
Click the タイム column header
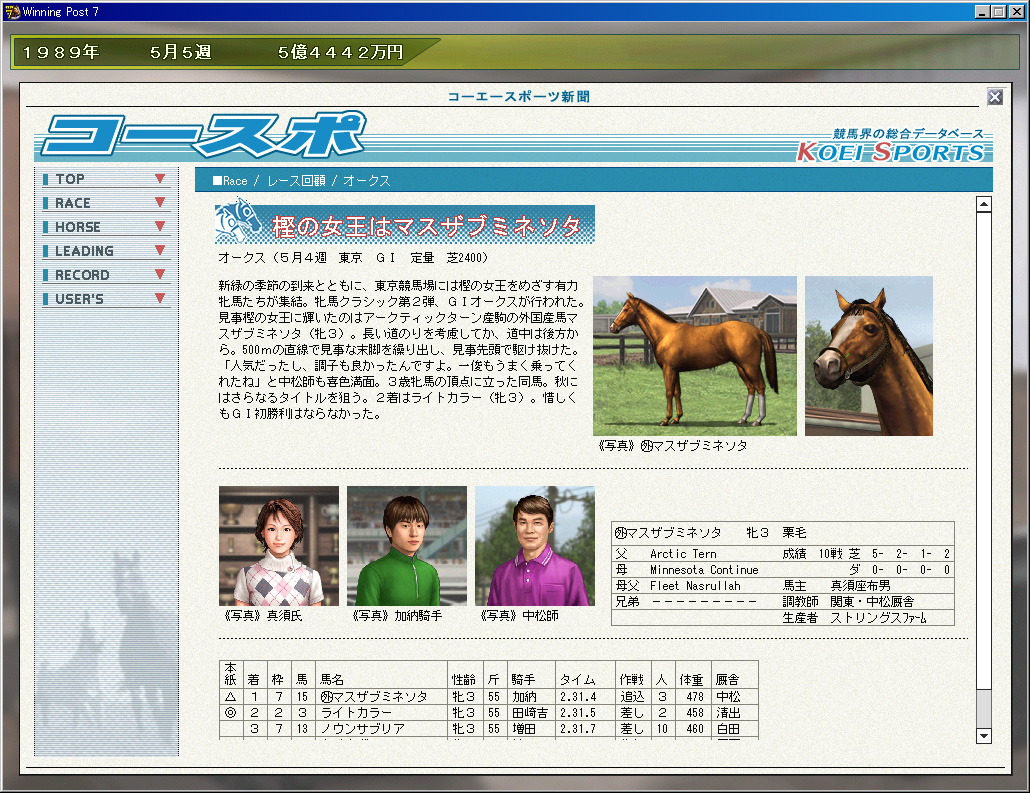(x=577, y=679)
